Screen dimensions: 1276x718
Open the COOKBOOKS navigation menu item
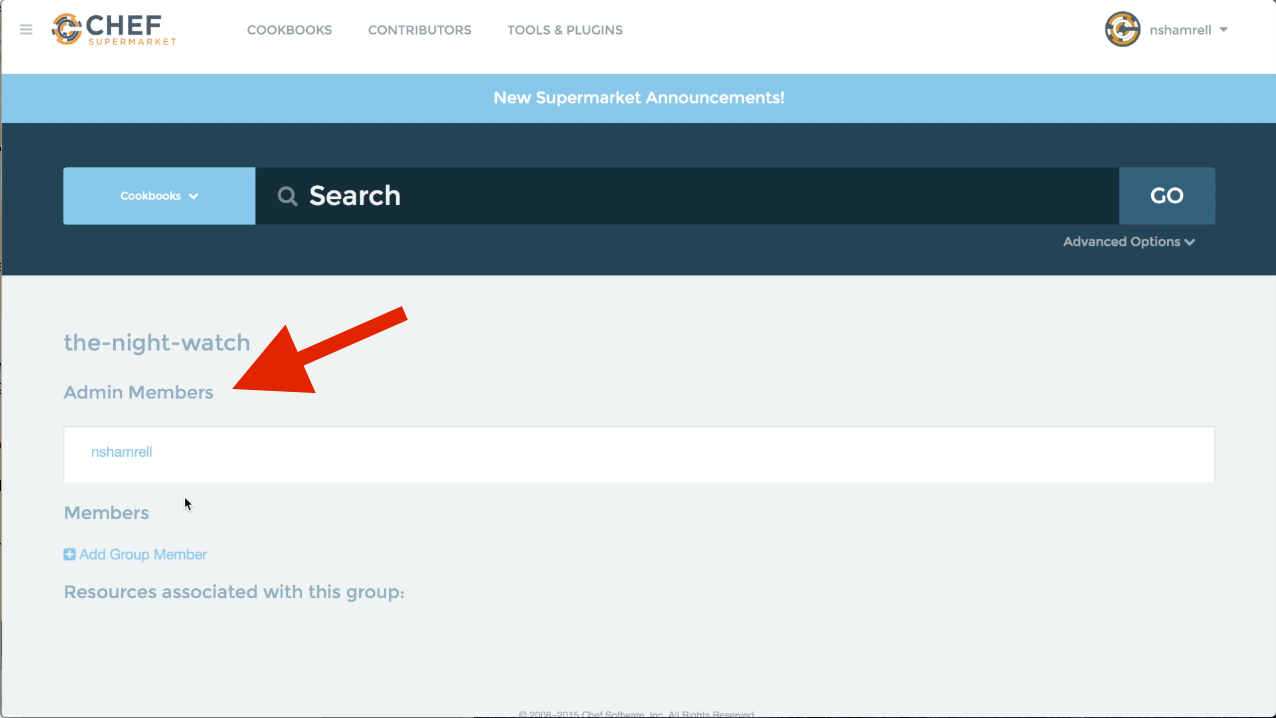coord(289,30)
